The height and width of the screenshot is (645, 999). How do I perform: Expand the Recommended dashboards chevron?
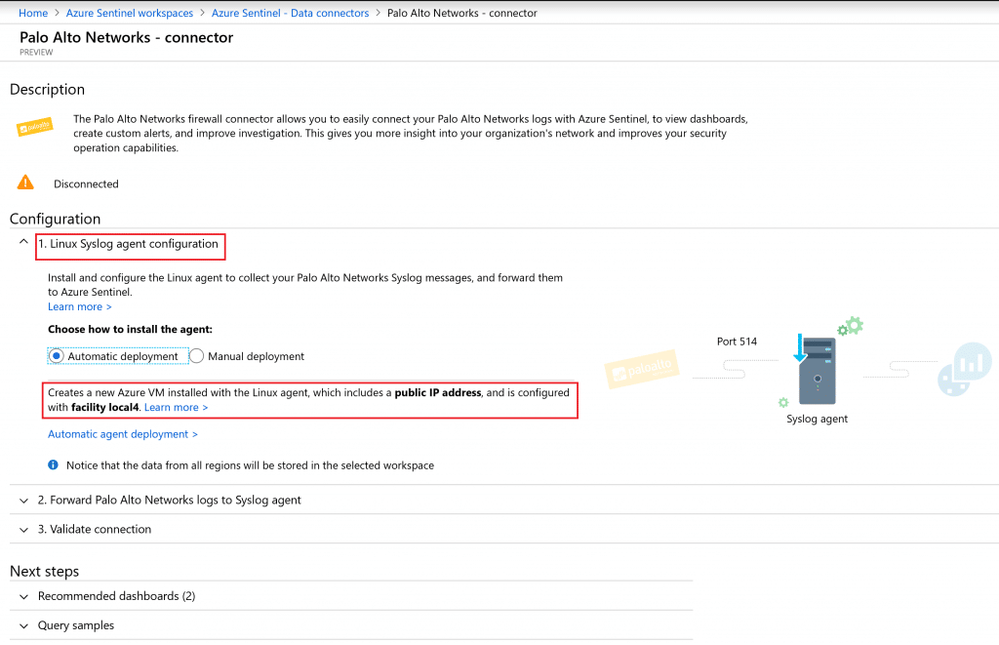pyautogui.click(x=24, y=597)
